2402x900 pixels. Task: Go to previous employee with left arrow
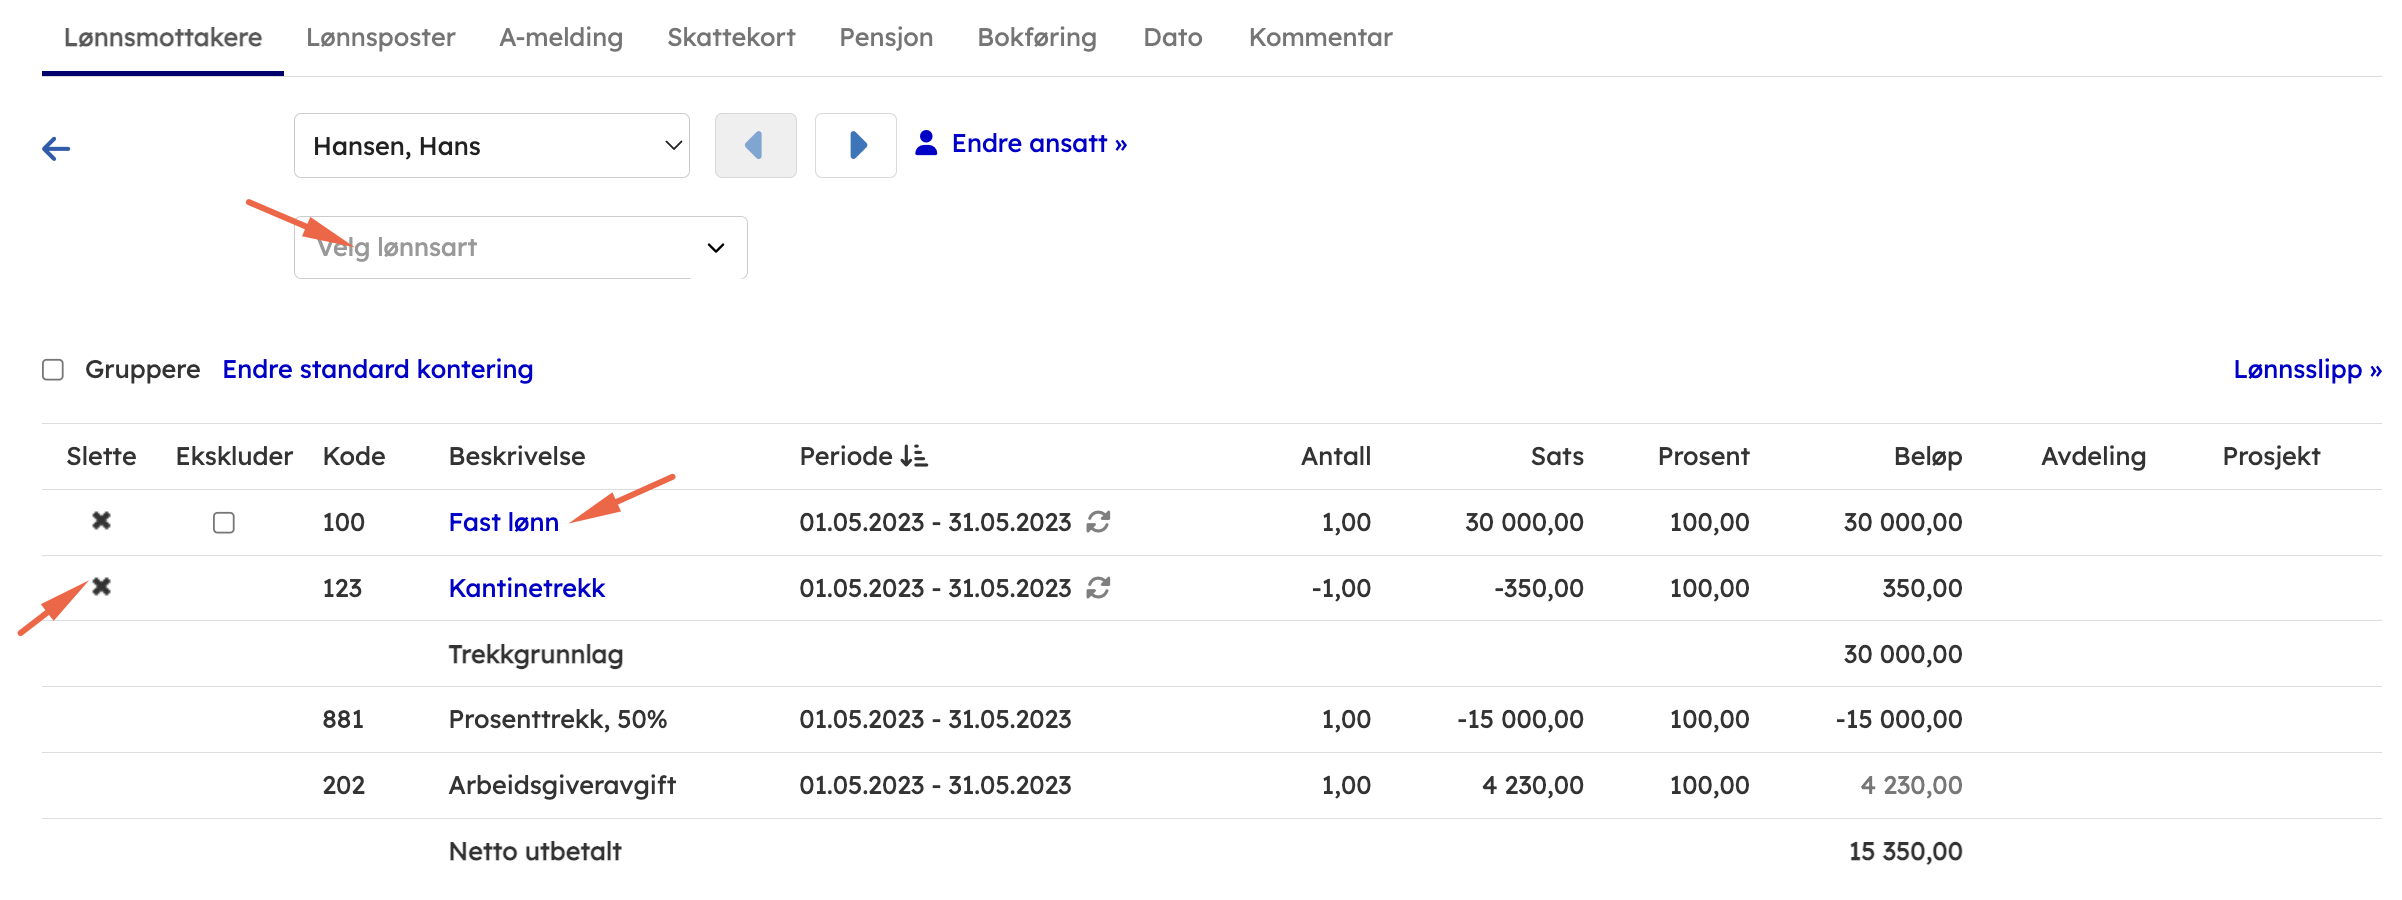coord(755,146)
